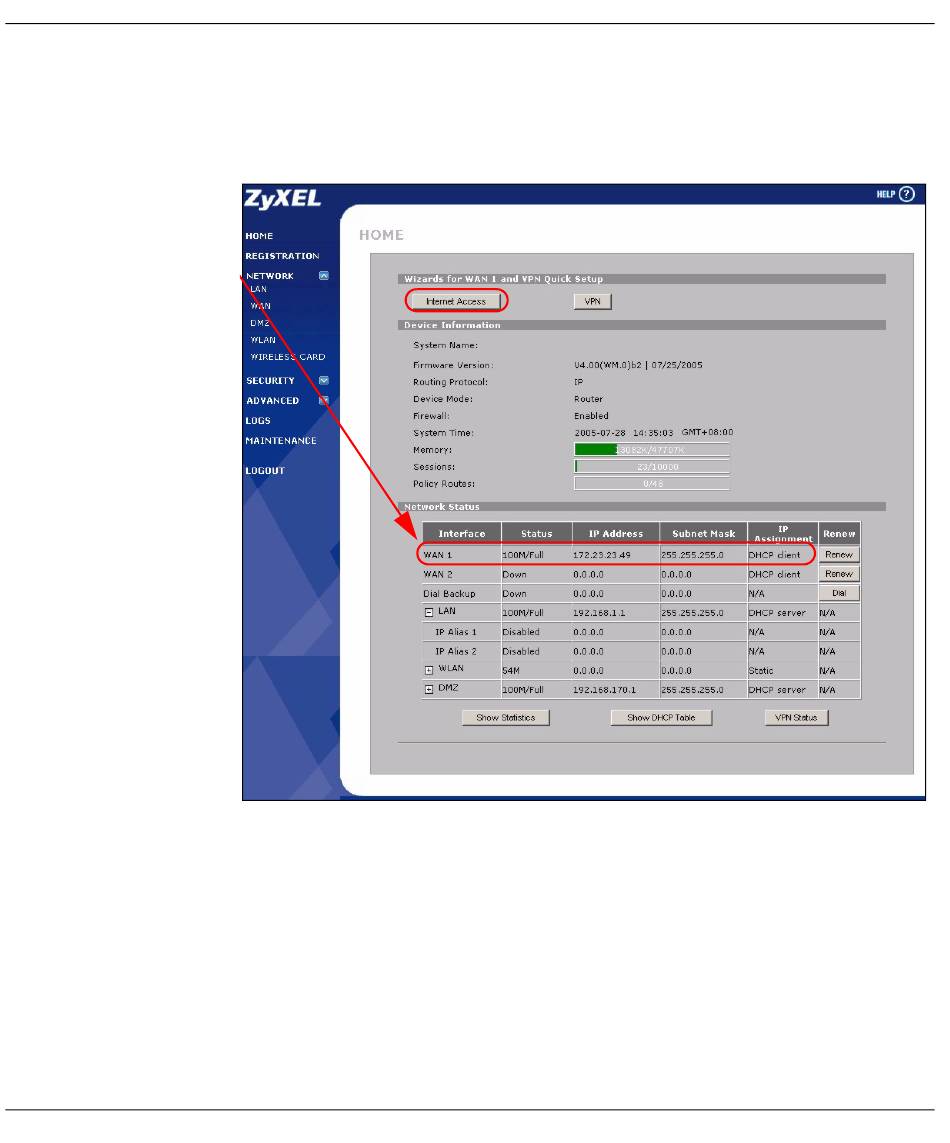Renew the WAN 1 IP address
Screen dimensions: 950x1143
(838, 555)
